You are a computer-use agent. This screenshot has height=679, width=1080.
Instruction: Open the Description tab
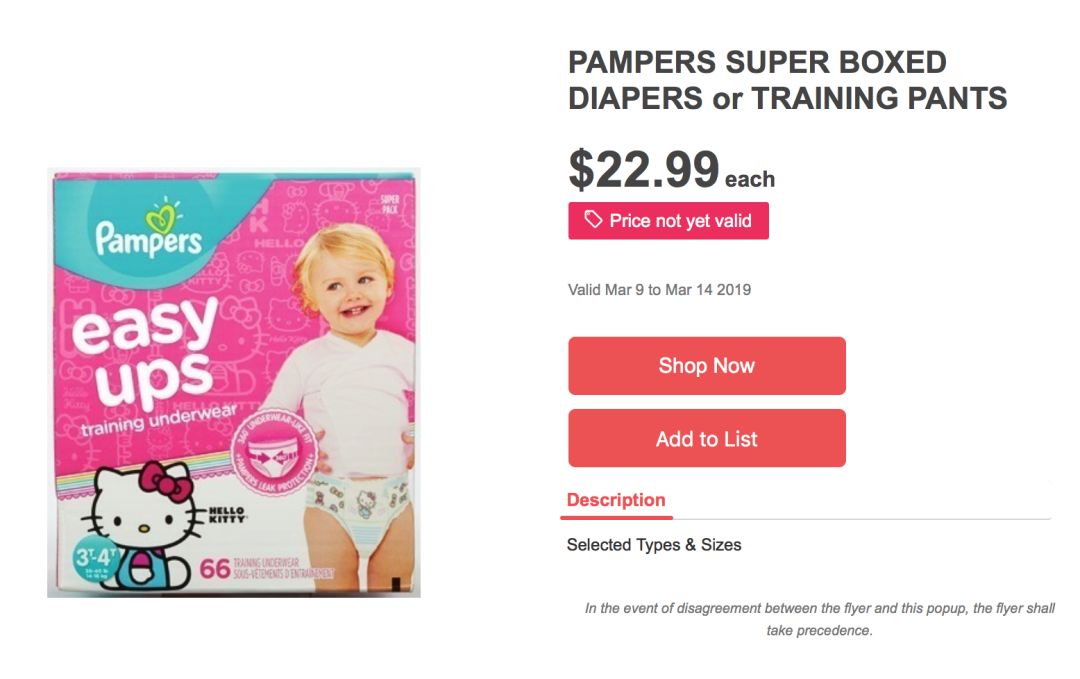coord(616,501)
